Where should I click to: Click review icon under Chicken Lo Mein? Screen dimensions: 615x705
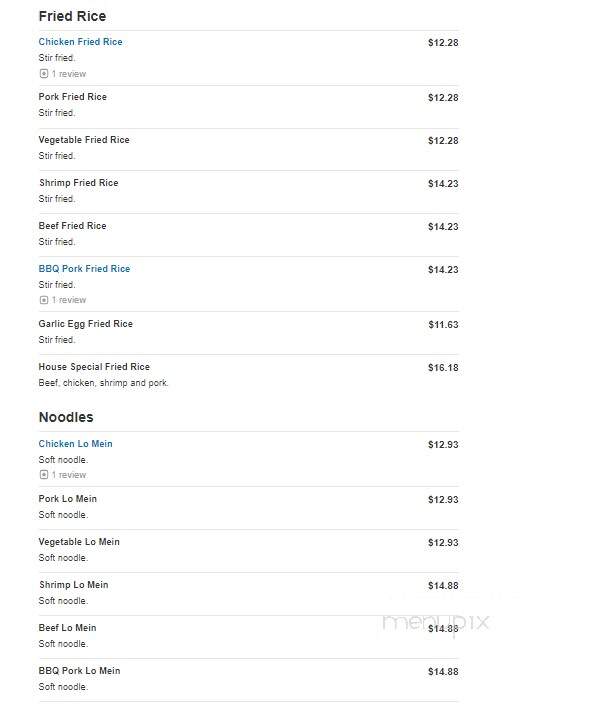[44, 475]
